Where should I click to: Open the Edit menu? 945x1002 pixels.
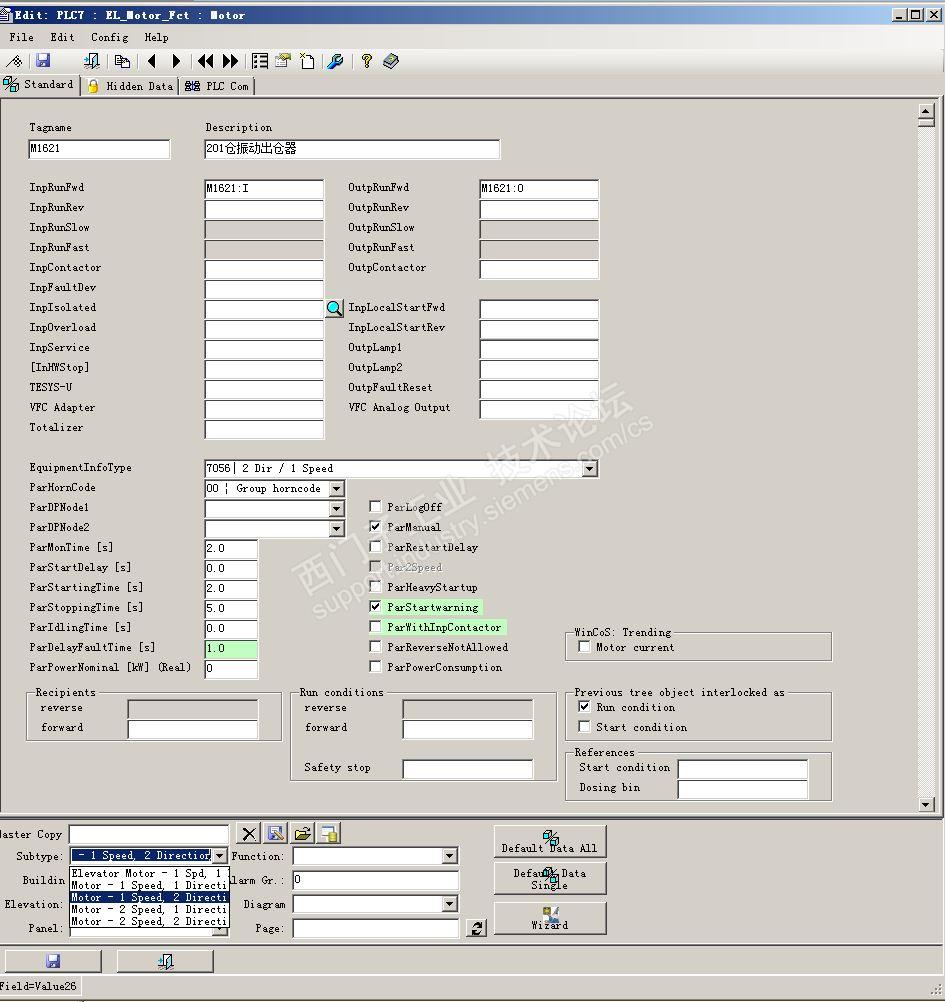click(62, 37)
